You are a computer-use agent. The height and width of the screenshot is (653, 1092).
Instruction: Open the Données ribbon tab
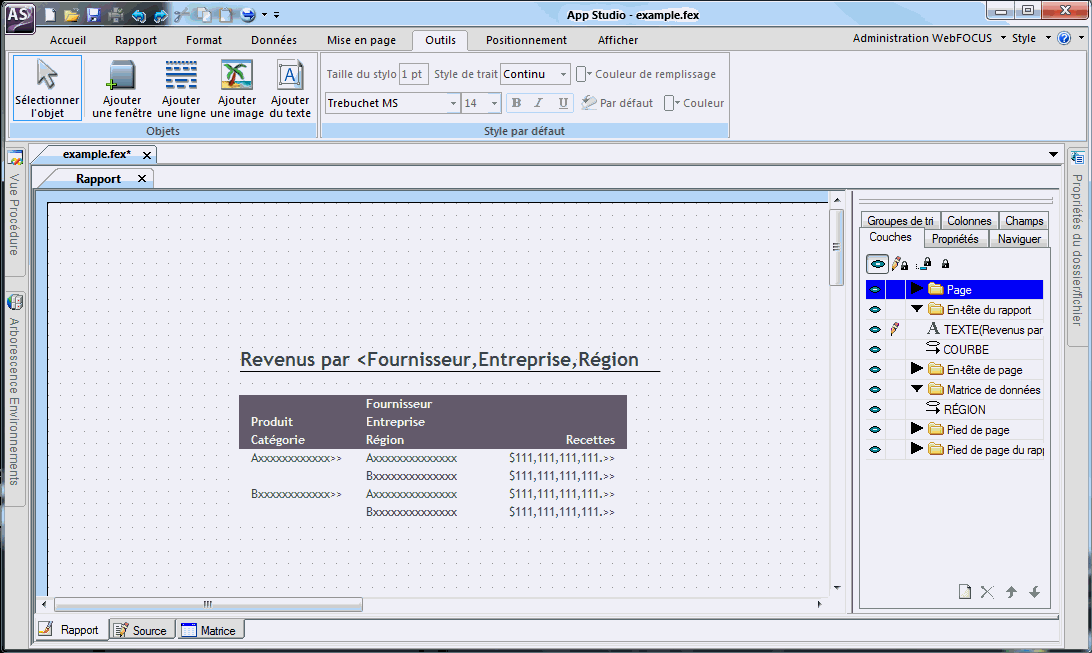(274, 40)
